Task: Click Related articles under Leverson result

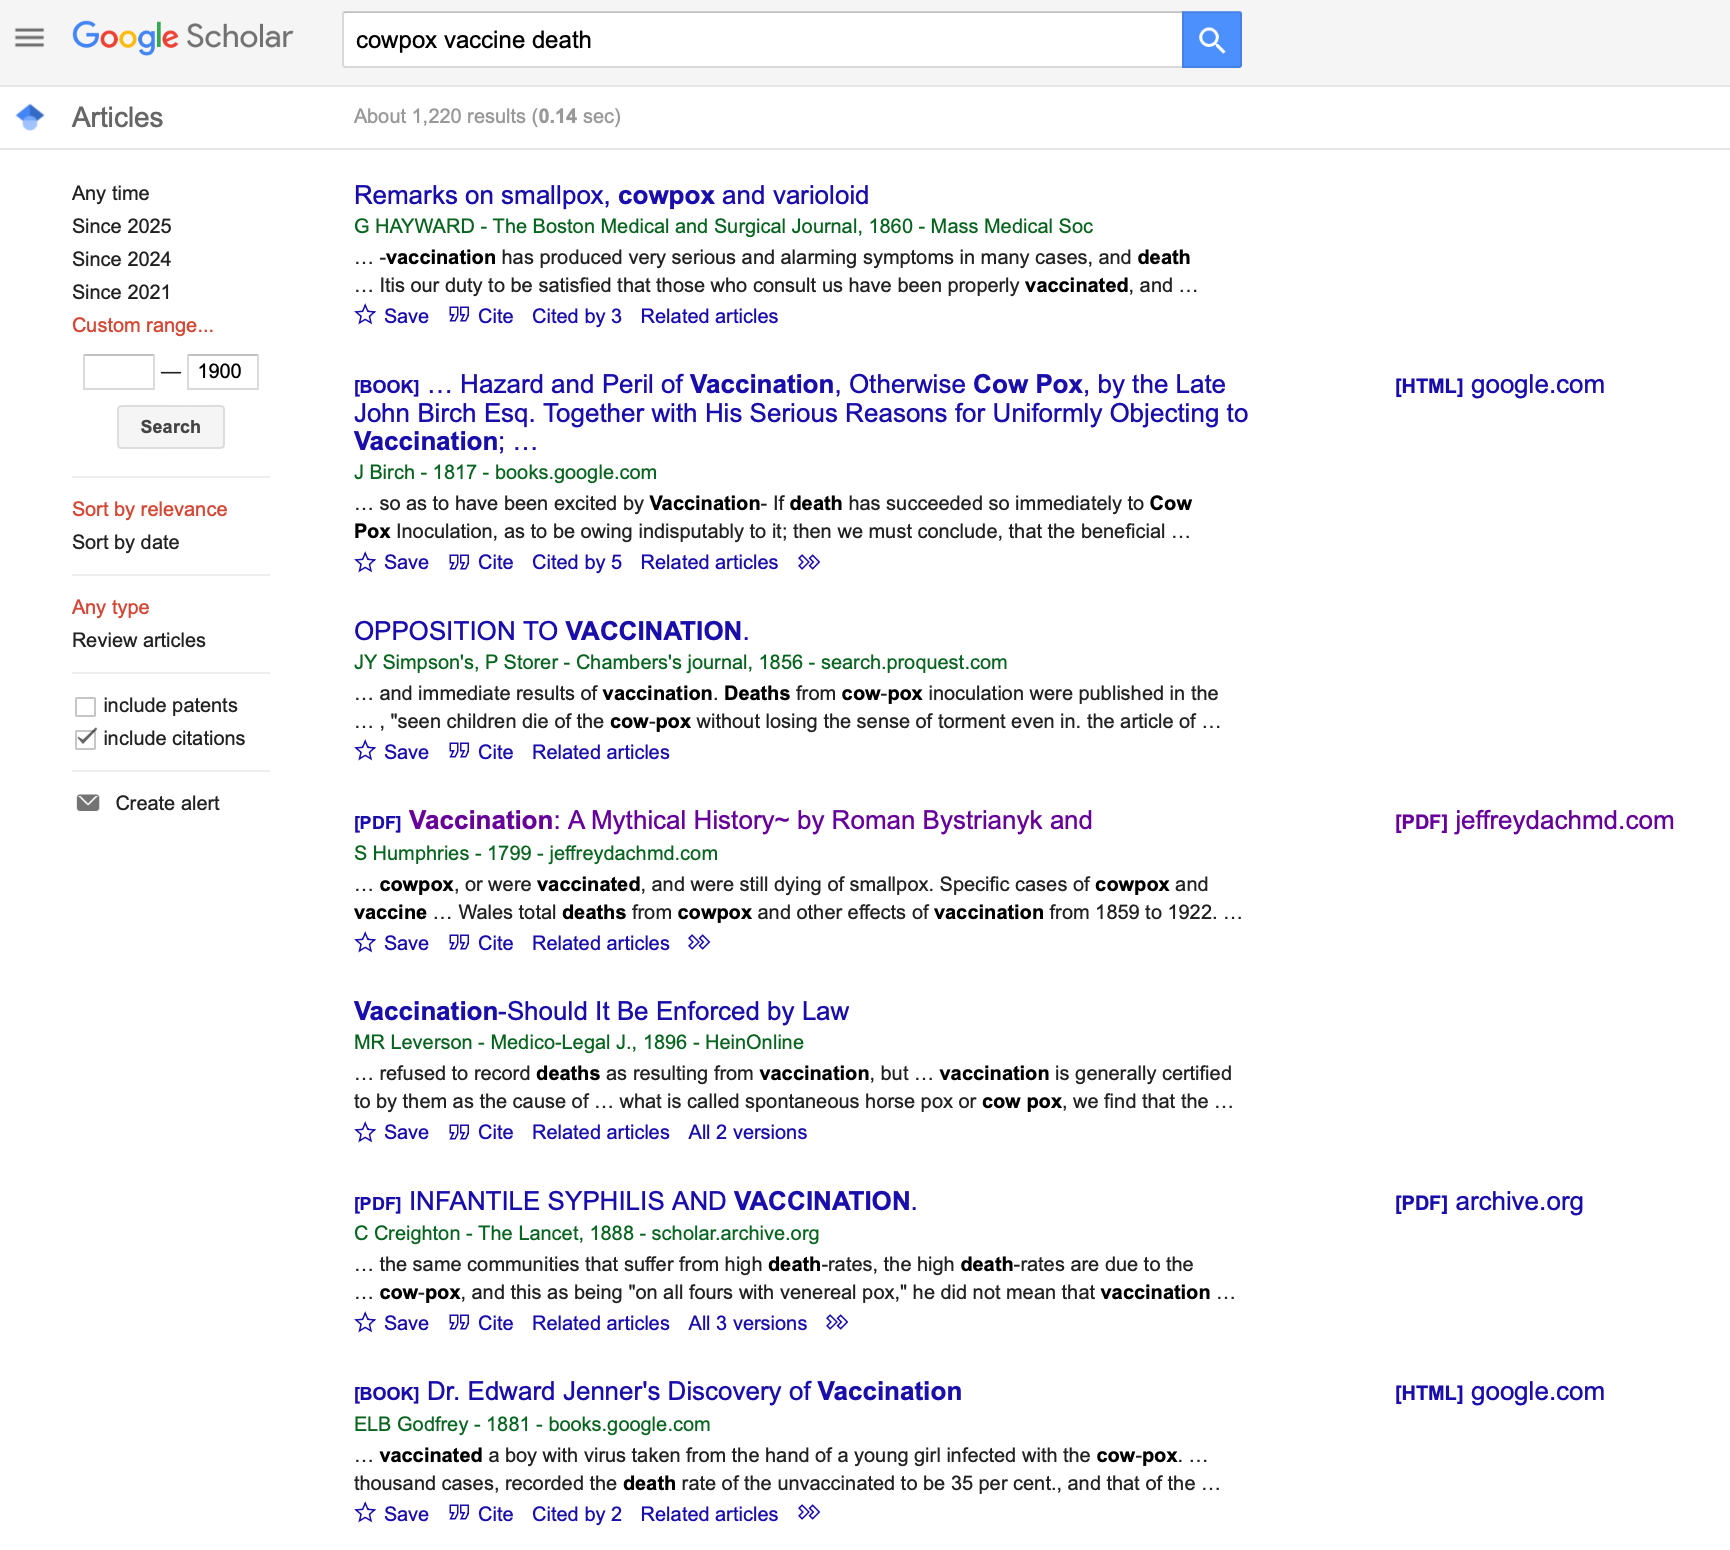Action: tap(601, 1132)
